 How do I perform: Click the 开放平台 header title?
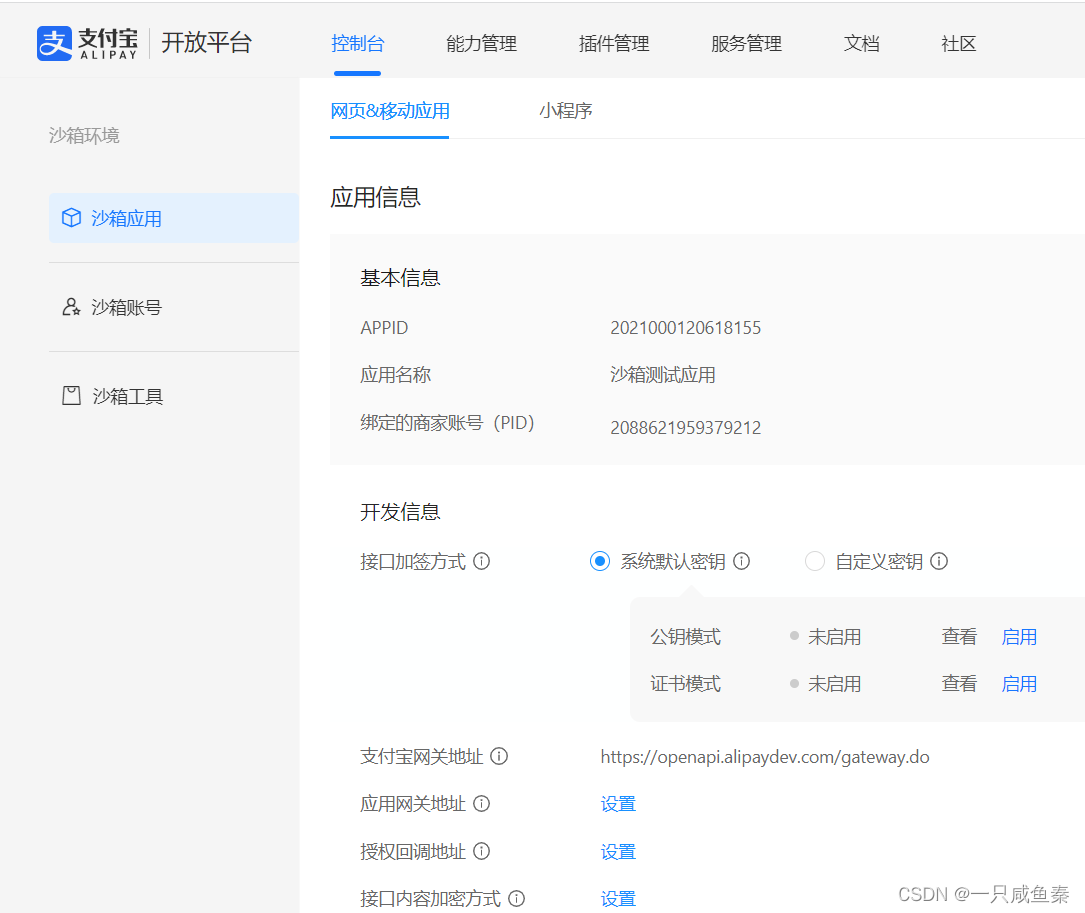(206, 43)
